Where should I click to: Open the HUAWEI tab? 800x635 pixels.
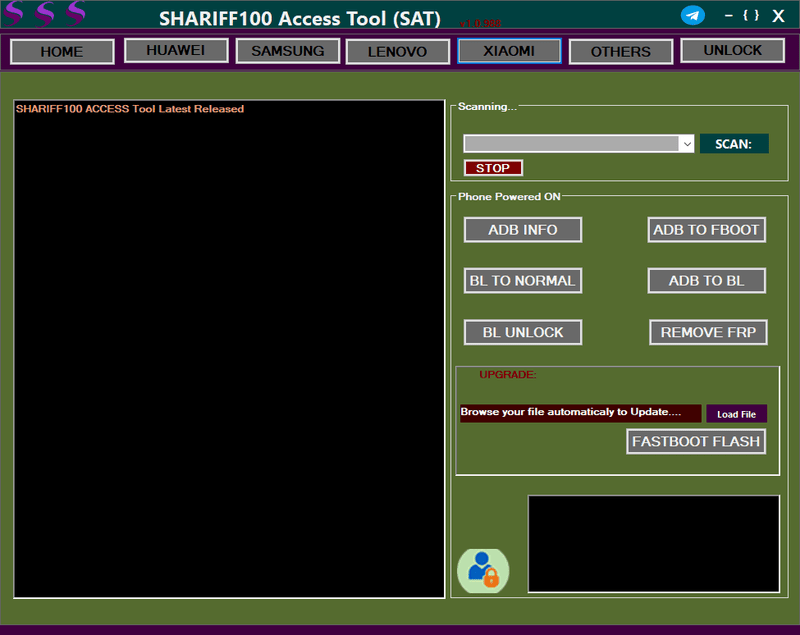[175, 51]
